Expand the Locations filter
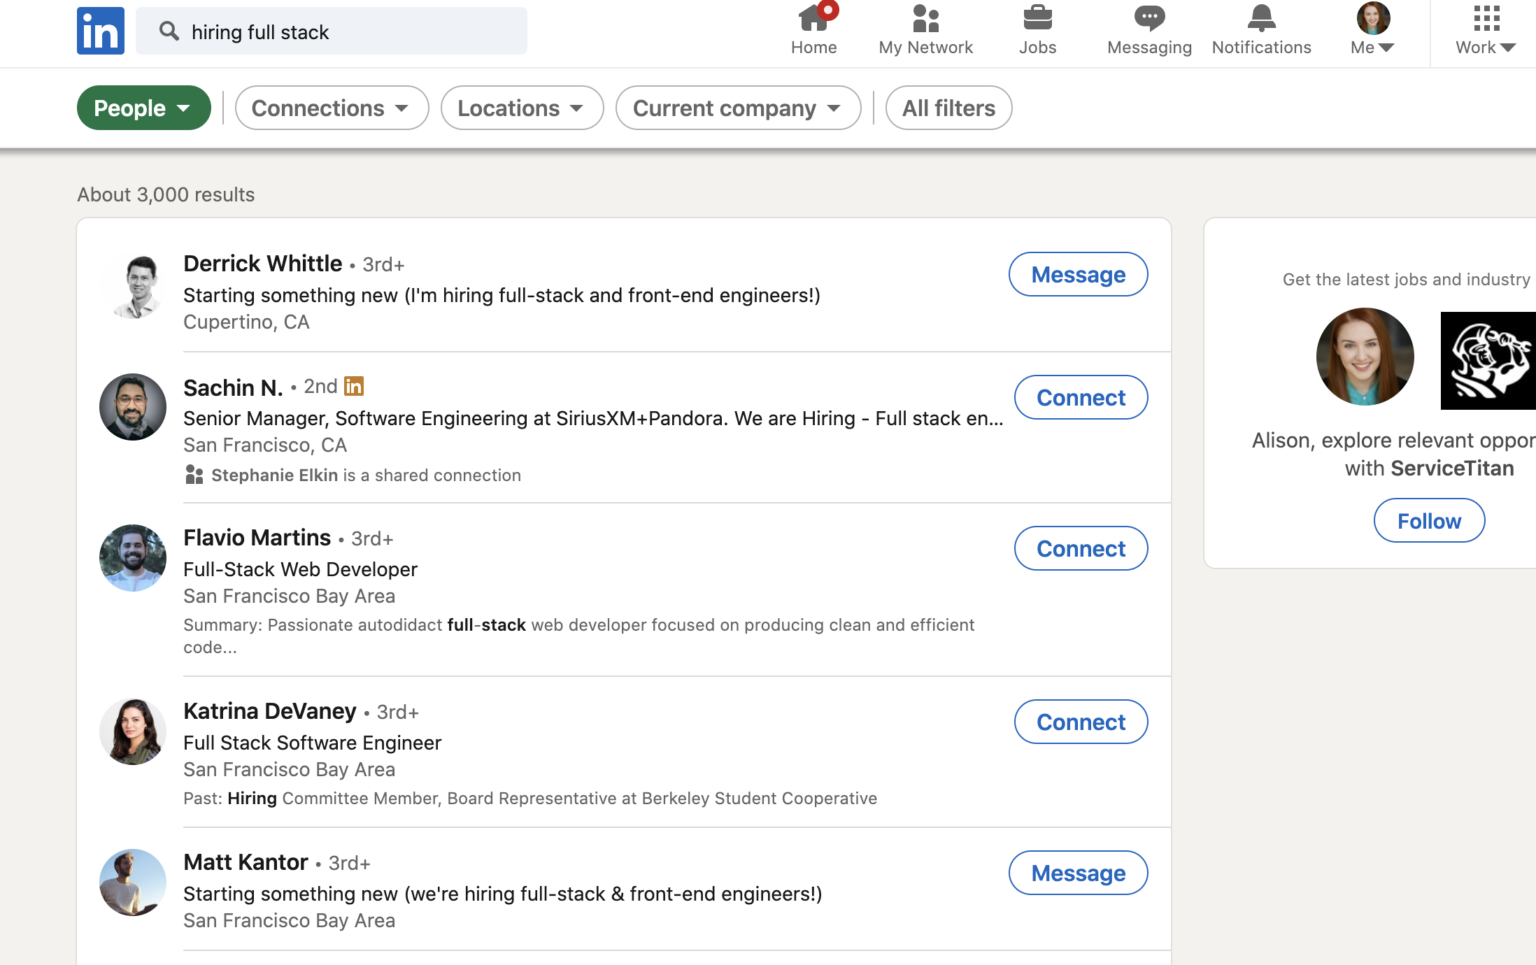The width and height of the screenshot is (1536, 965). click(x=521, y=107)
